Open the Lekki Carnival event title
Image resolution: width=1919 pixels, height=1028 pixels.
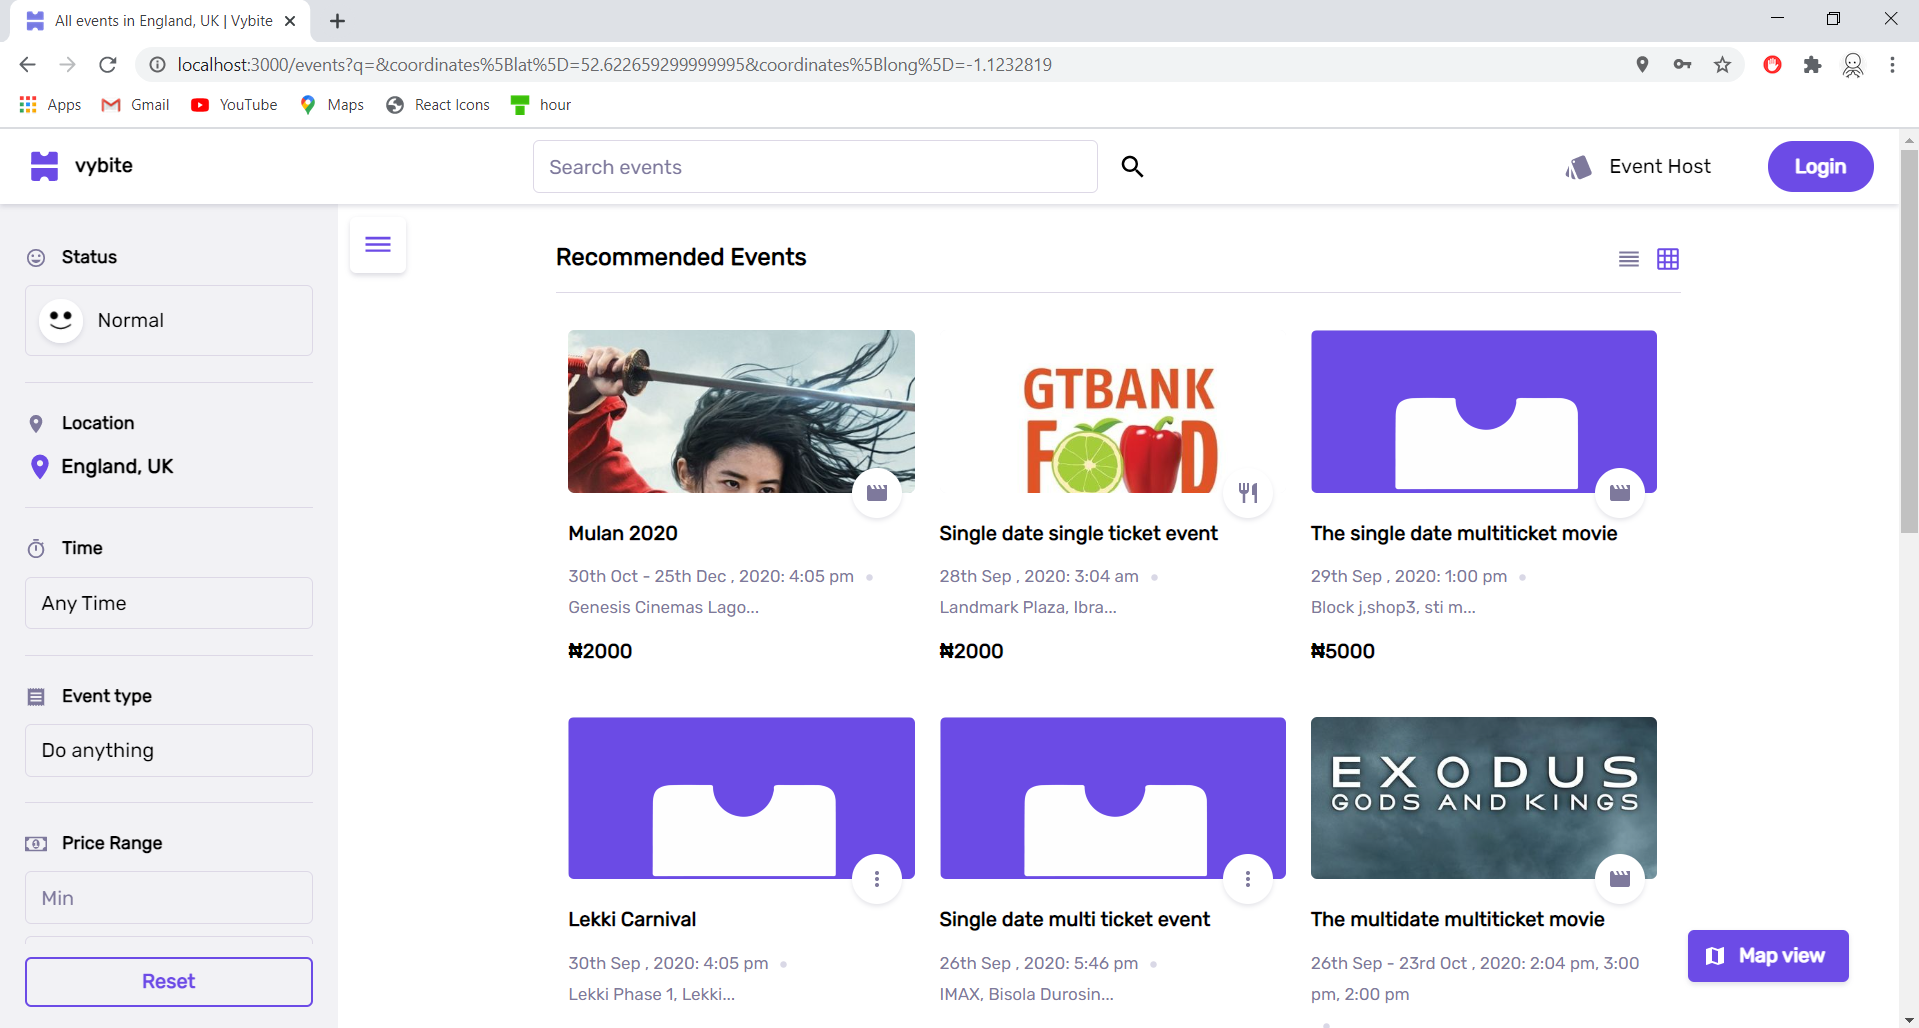coord(632,920)
